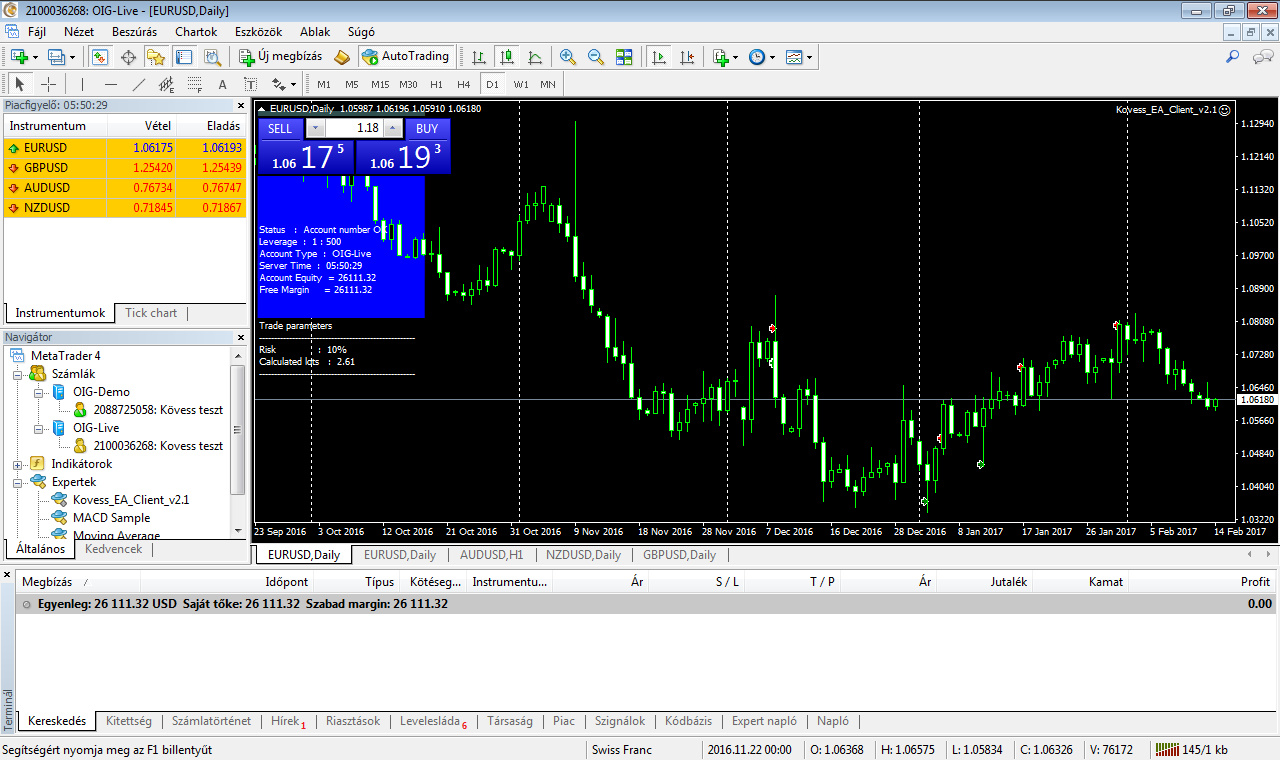Open the Periods clock icon
The height and width of the screenshot is (760, 1280).
click(x=757, y=57)
